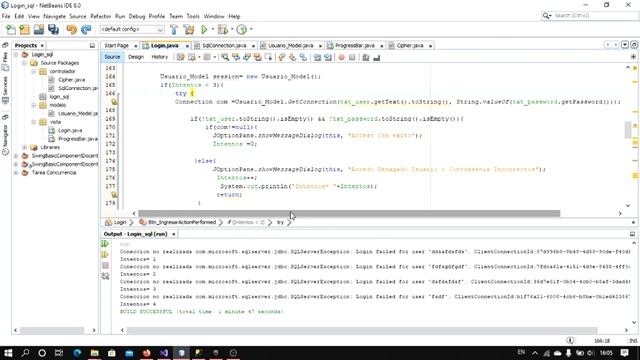Click the New Project toolbar icon
The width and height of the screenshot is (640, 360).
coord(24,29)
